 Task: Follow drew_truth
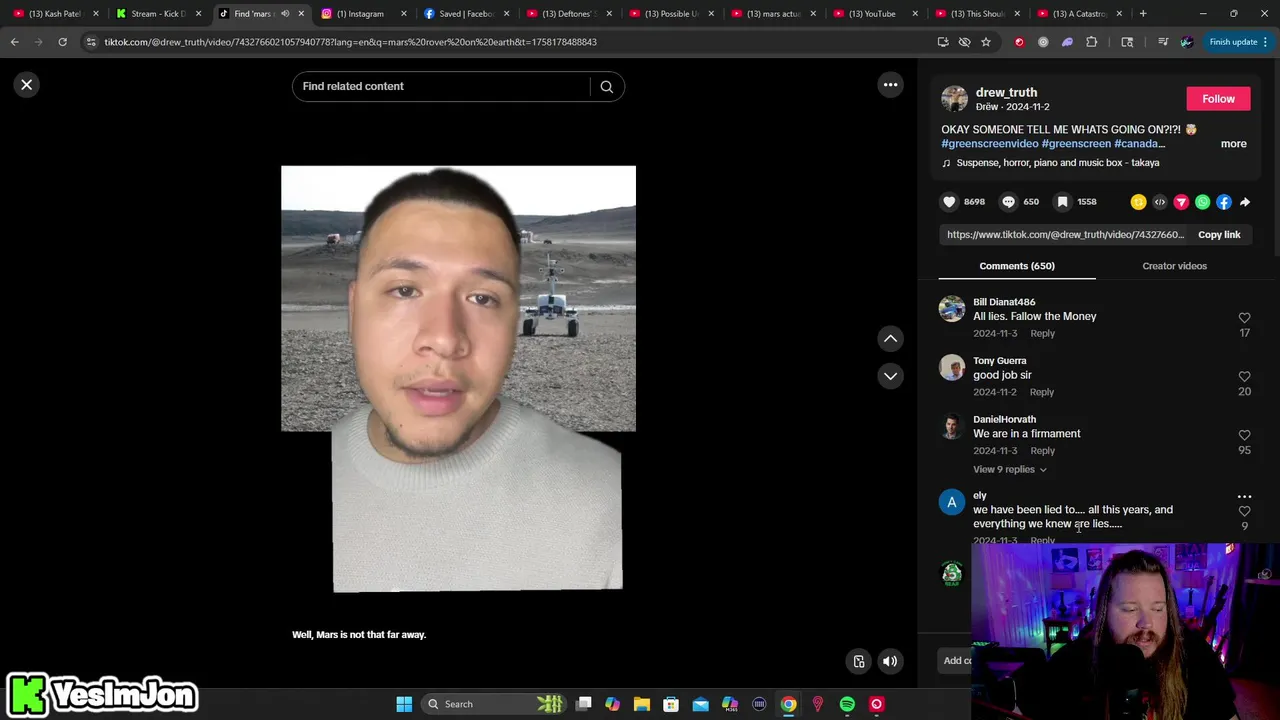1218,99
